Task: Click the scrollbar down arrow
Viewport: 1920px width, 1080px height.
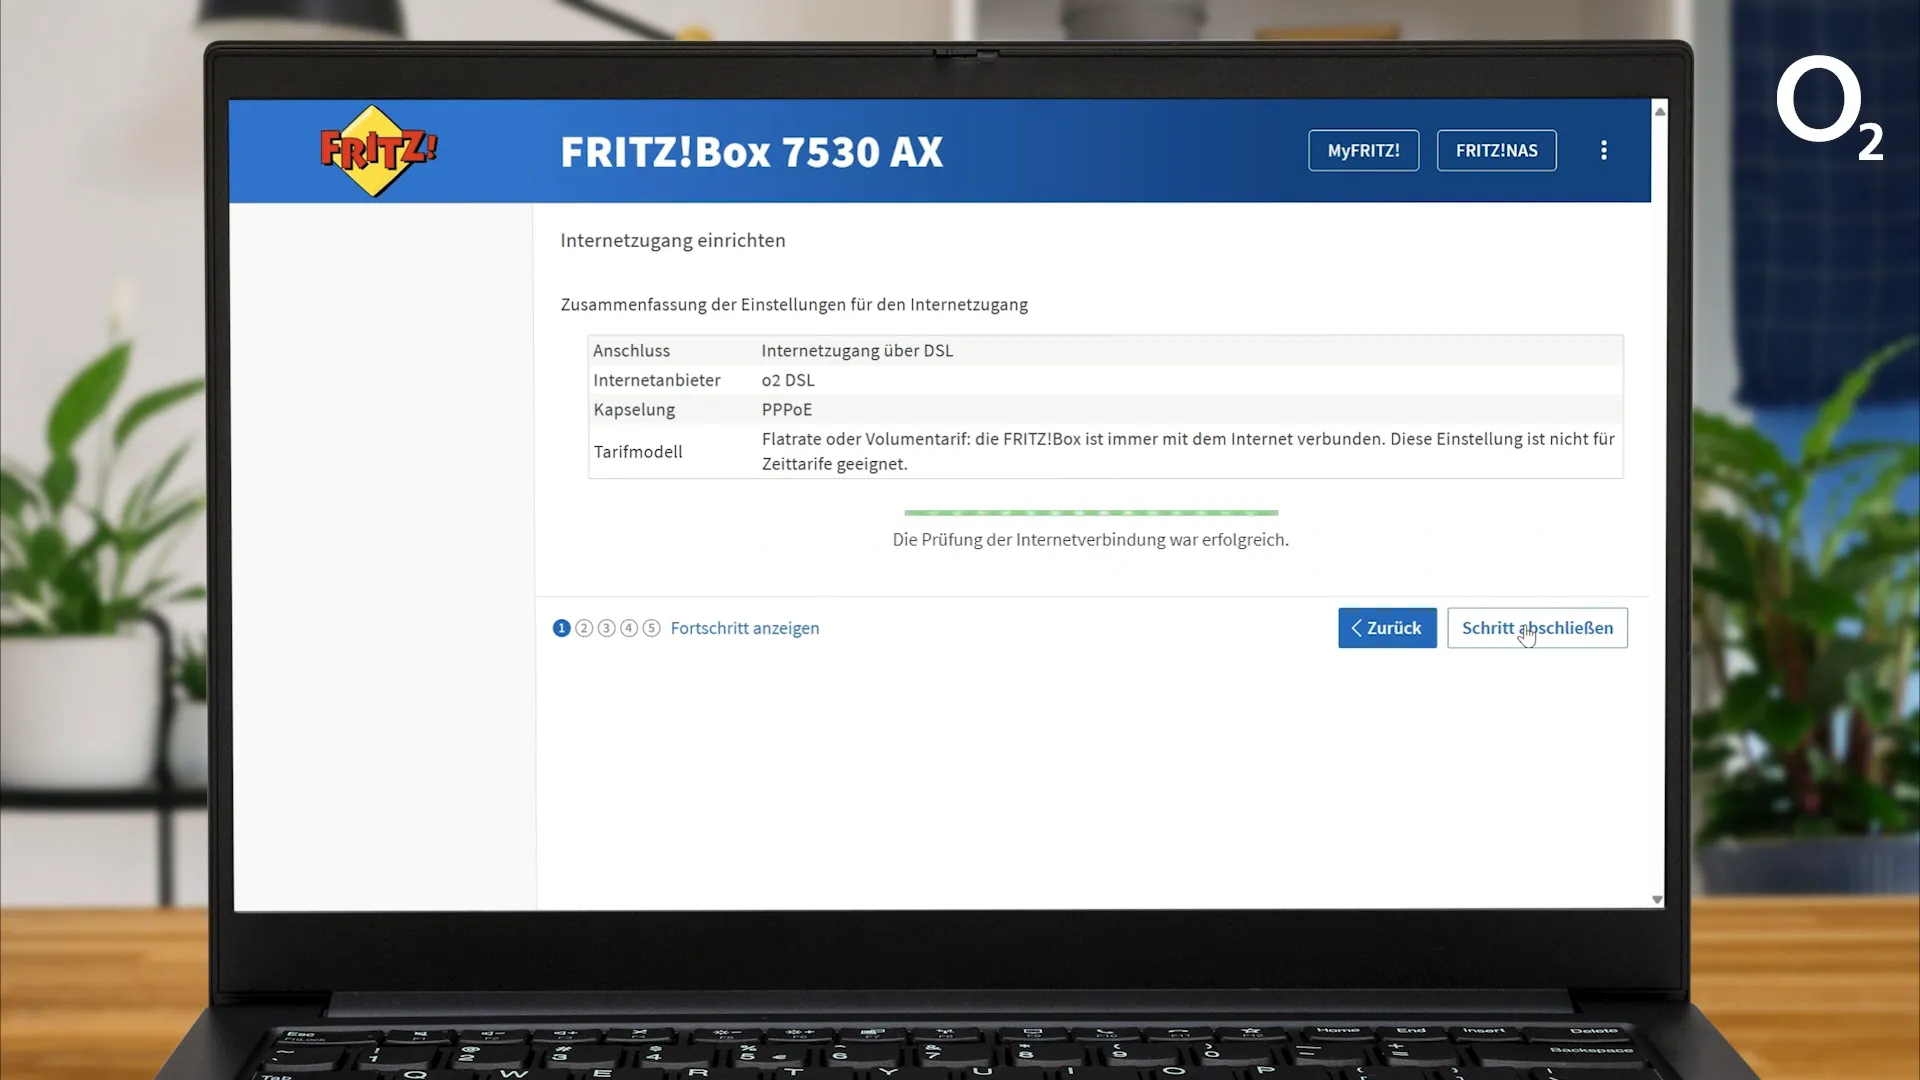Action: click(x=1657, y=900)
